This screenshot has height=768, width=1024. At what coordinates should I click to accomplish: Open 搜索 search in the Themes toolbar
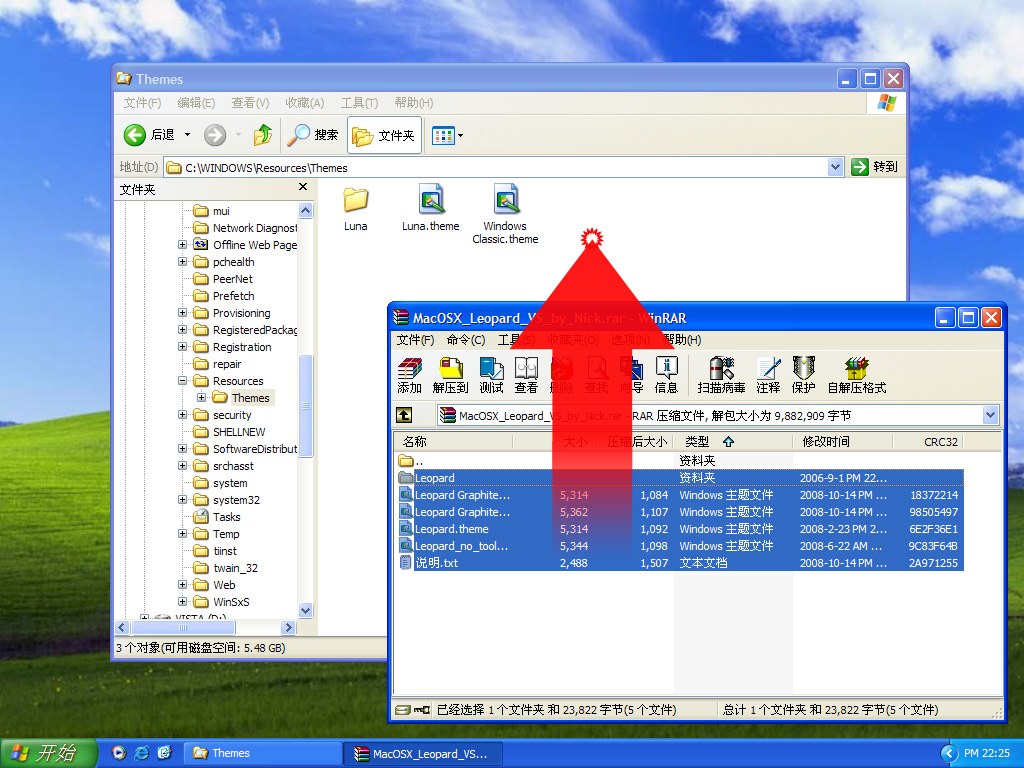click(x=313, y=135)
